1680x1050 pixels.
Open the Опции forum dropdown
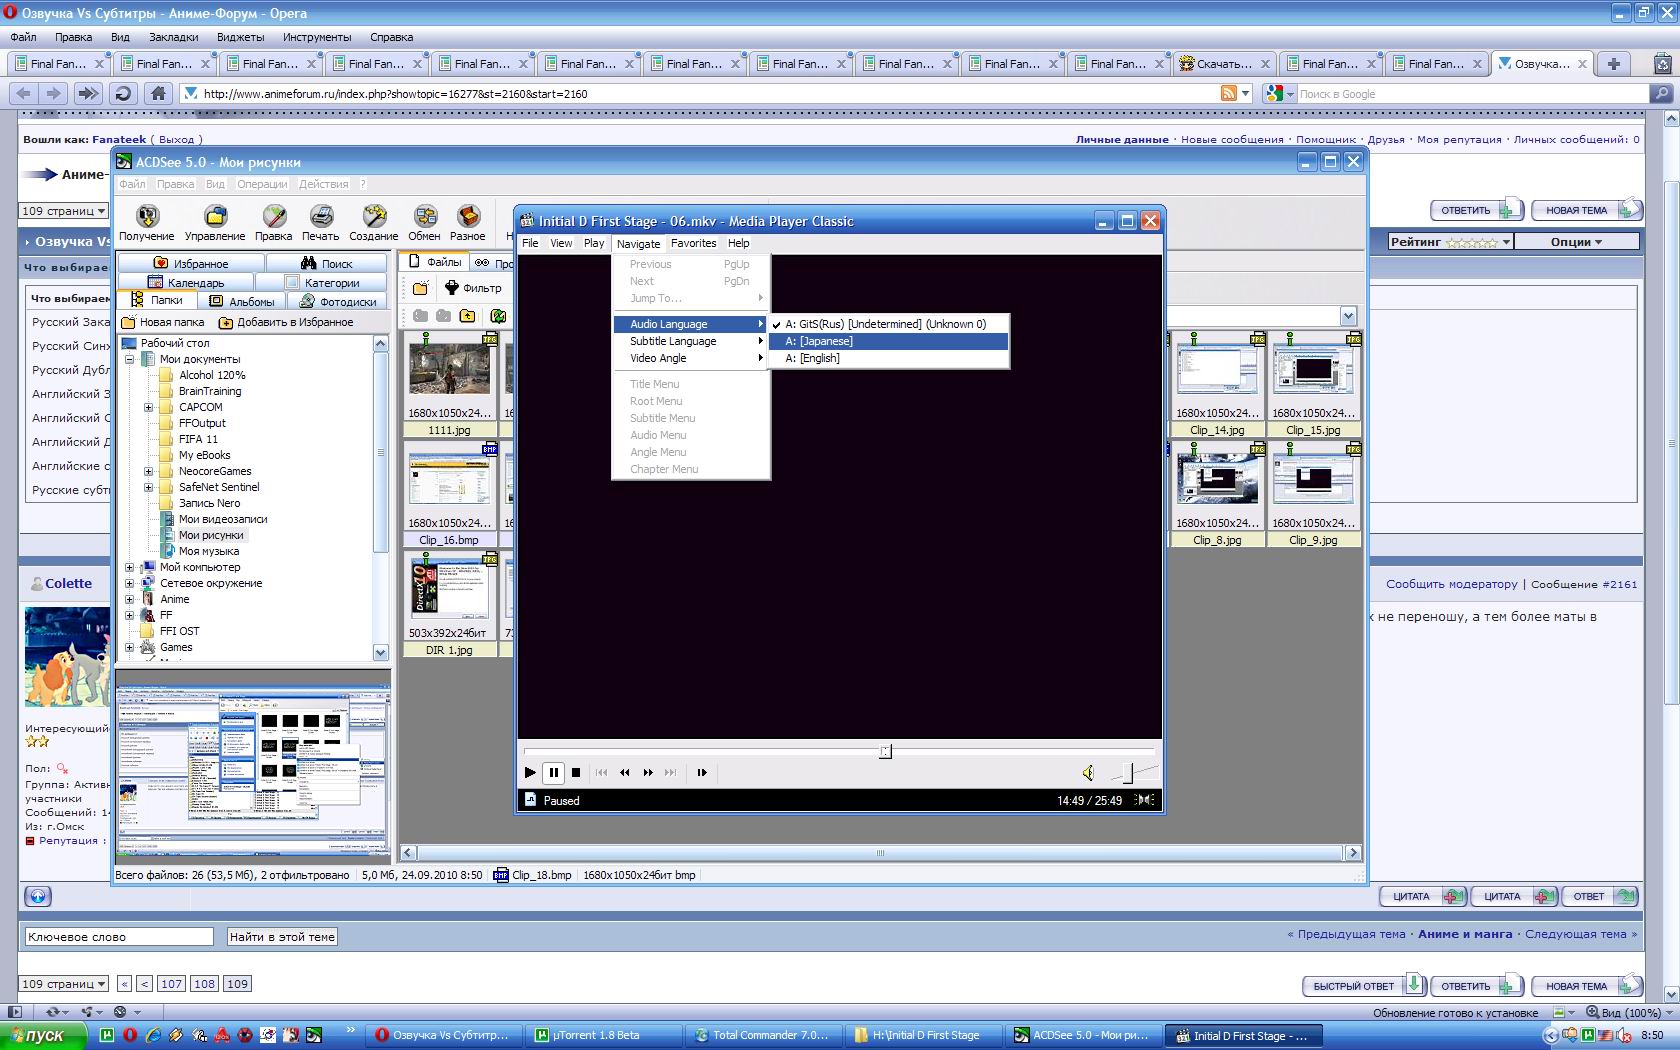1577,242
